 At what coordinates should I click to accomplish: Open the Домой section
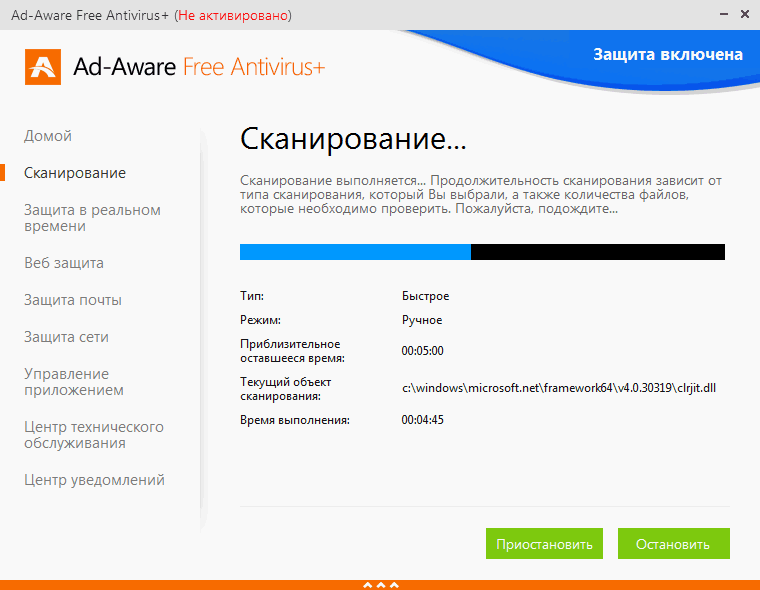click(48, 136)
